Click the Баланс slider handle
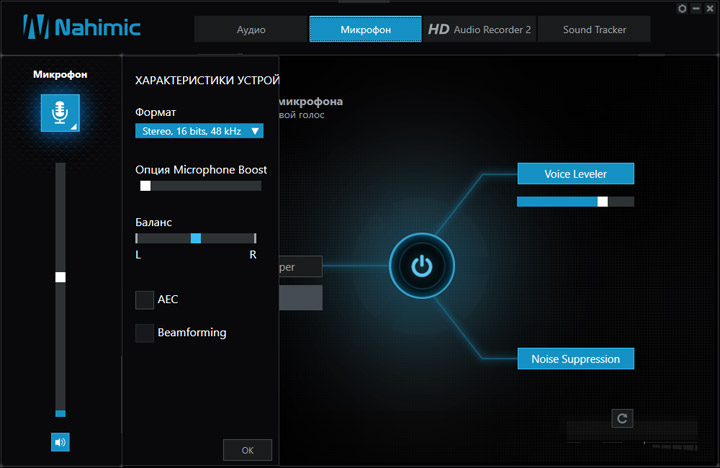This screenshot has height=468, width=720. 196,238
